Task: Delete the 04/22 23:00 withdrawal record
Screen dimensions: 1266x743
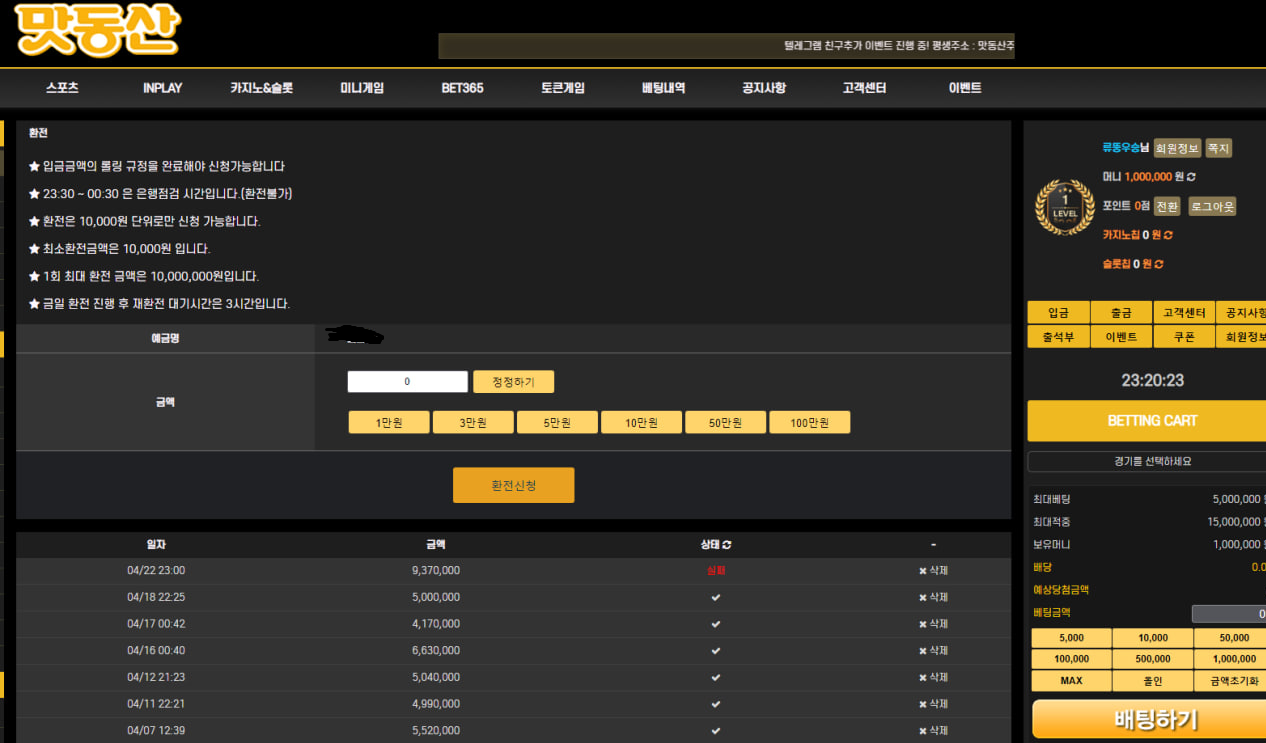Action: (x=933, y=571)
